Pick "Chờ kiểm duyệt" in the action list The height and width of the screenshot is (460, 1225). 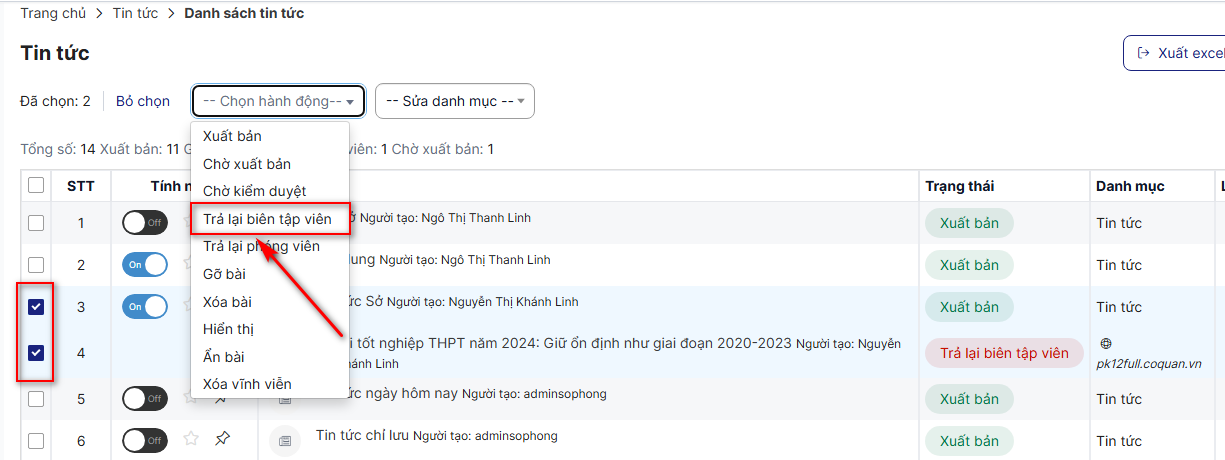[254, 191]
